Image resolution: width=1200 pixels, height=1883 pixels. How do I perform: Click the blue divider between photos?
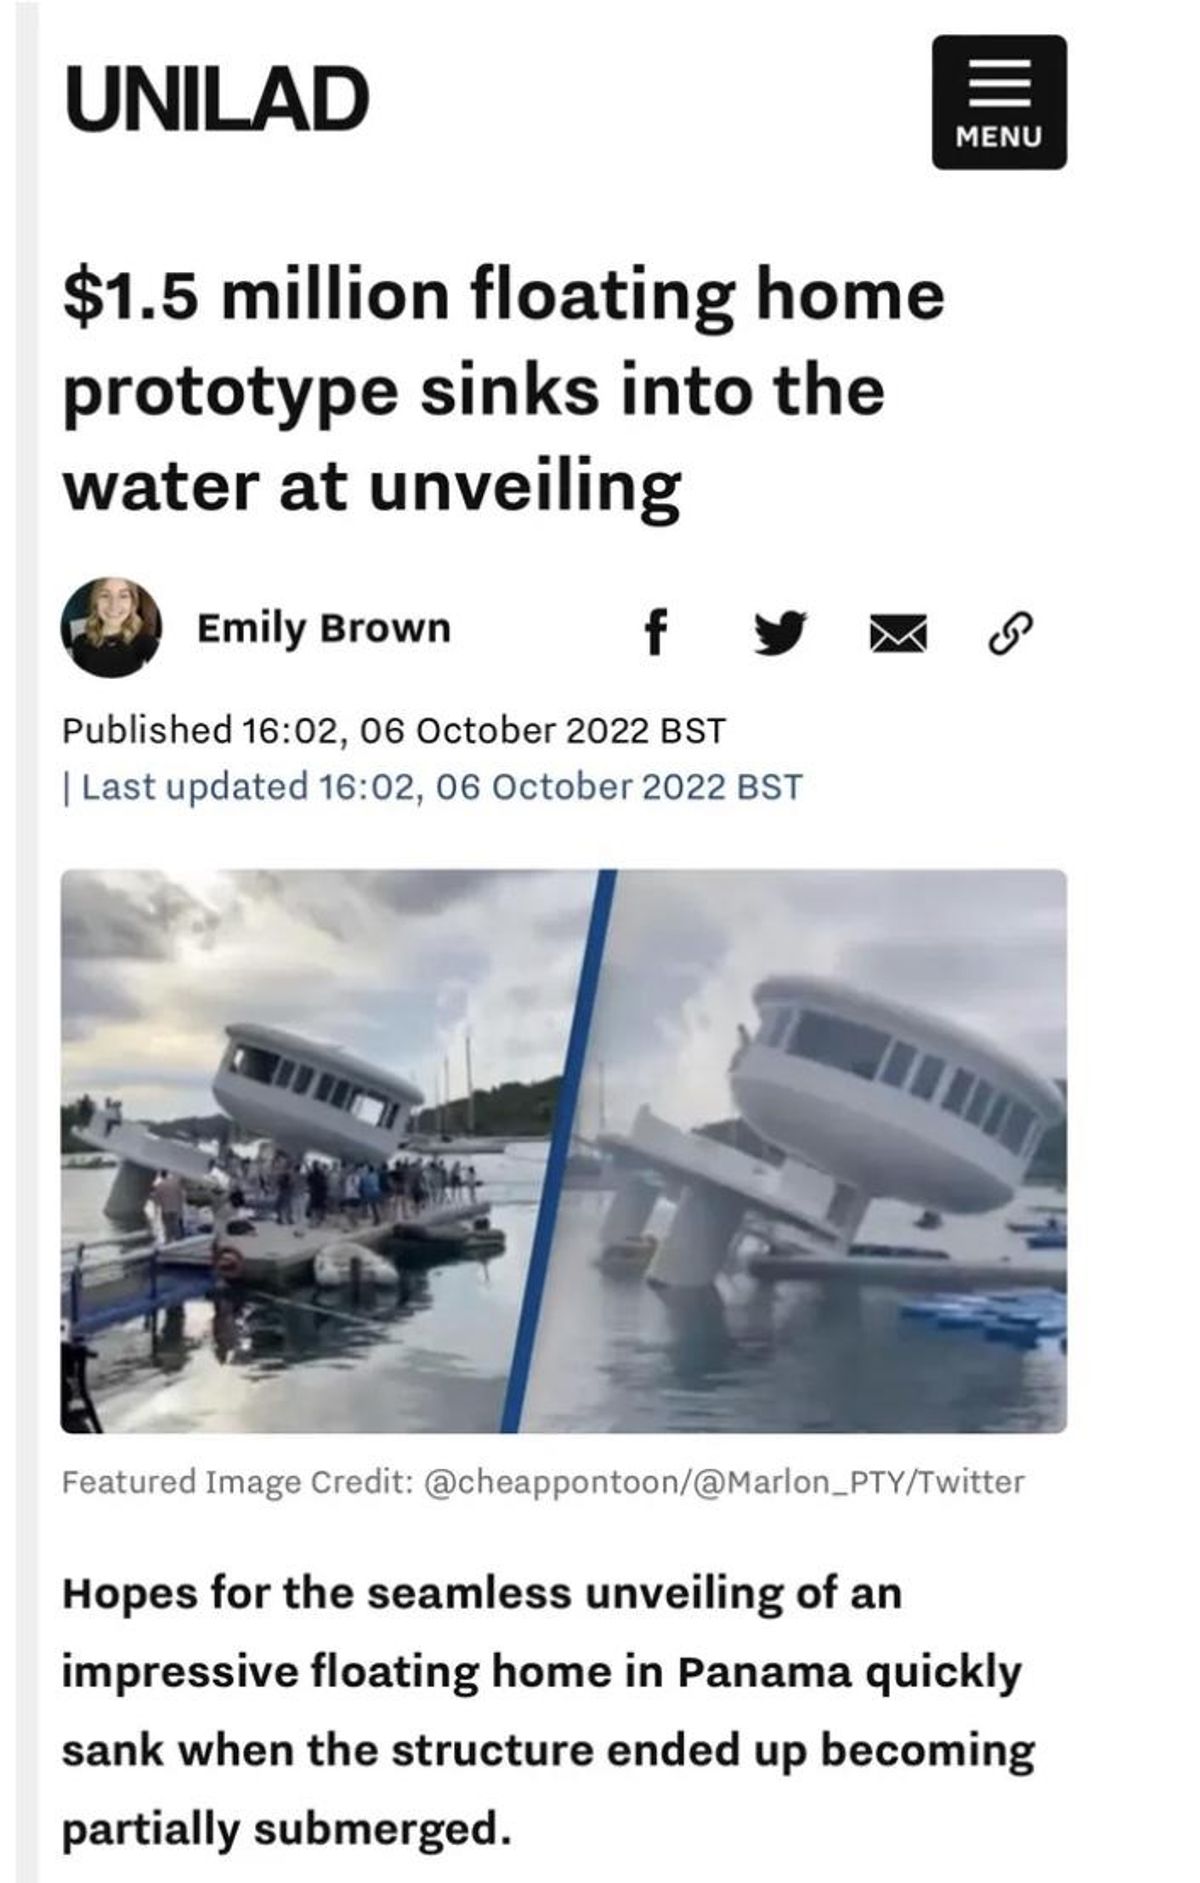(558, 1150)
